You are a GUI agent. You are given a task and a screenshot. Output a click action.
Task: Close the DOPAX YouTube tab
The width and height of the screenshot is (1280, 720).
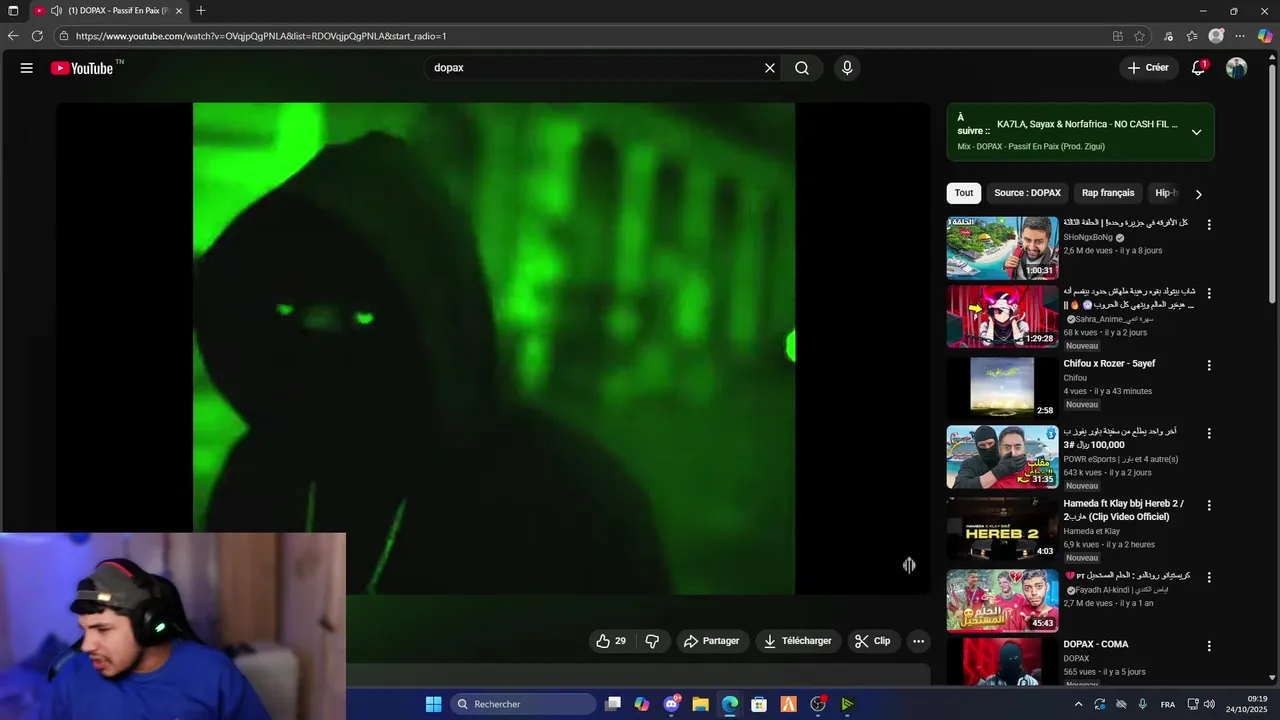179,11
